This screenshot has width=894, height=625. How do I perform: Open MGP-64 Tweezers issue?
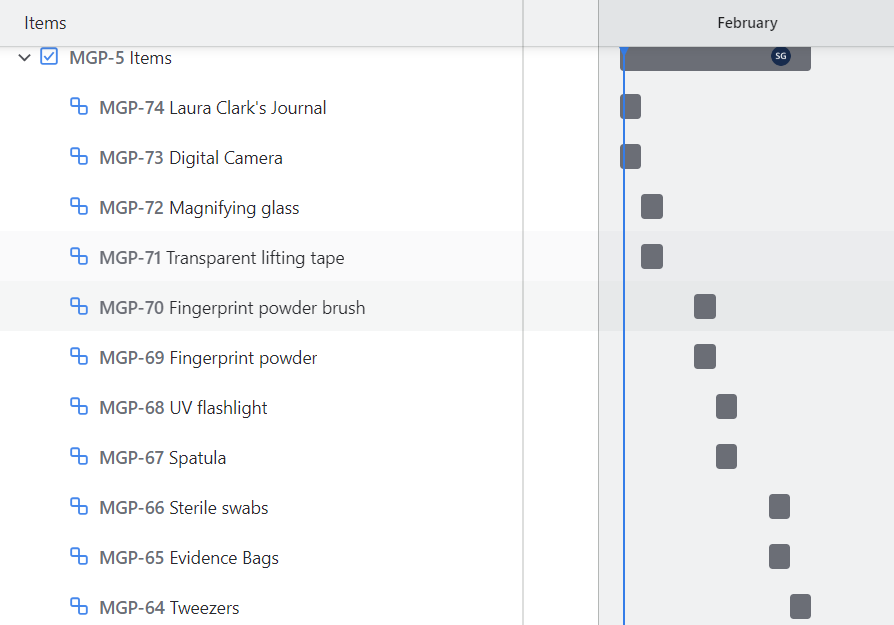169,608
